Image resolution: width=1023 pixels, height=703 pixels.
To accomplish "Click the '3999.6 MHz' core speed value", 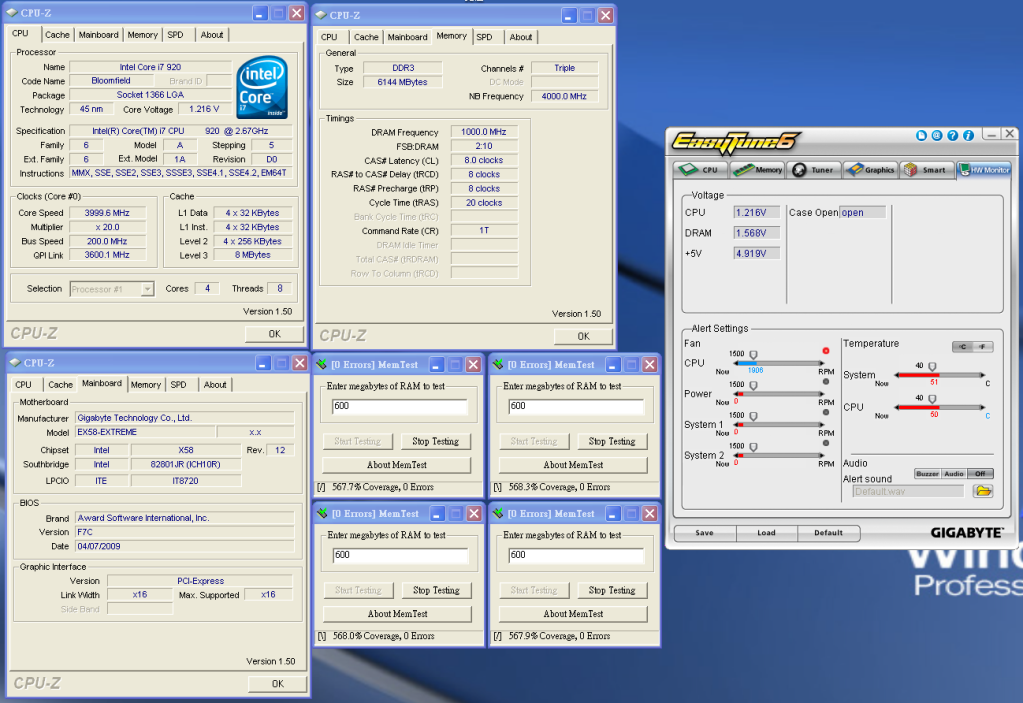I will pyautogui.click(x=107, y=213).
